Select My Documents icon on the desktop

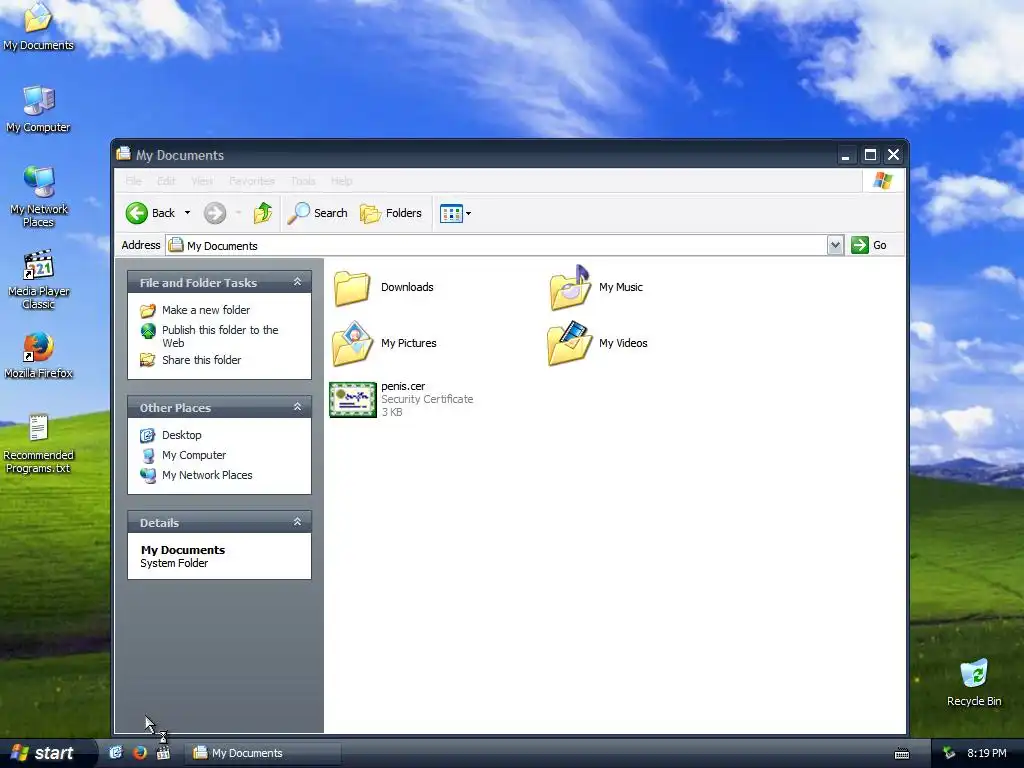39,26
